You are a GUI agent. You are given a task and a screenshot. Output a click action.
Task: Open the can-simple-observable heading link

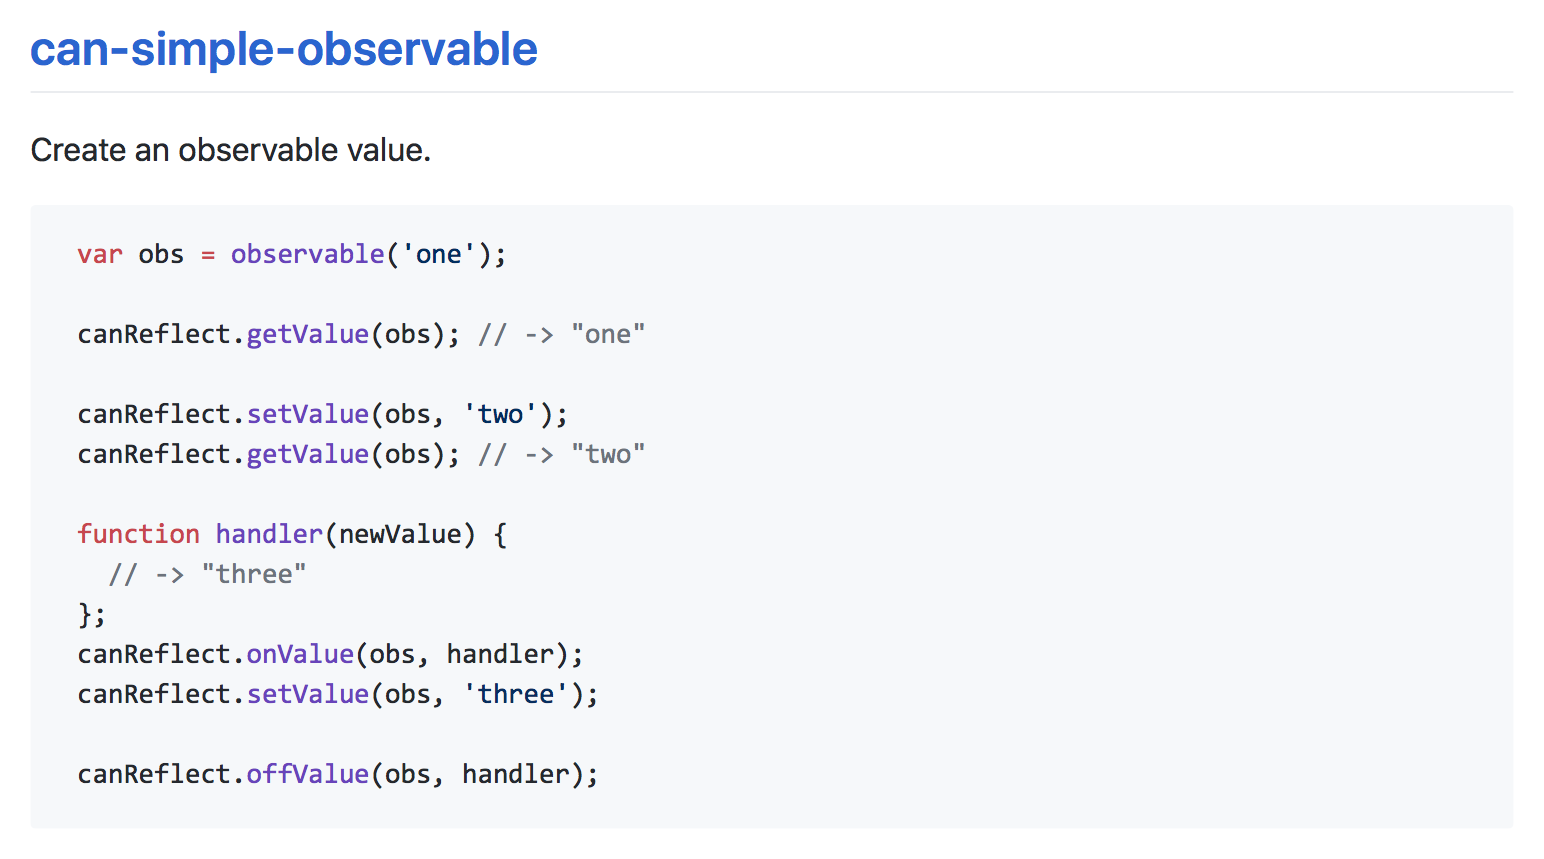pos(284,49)
